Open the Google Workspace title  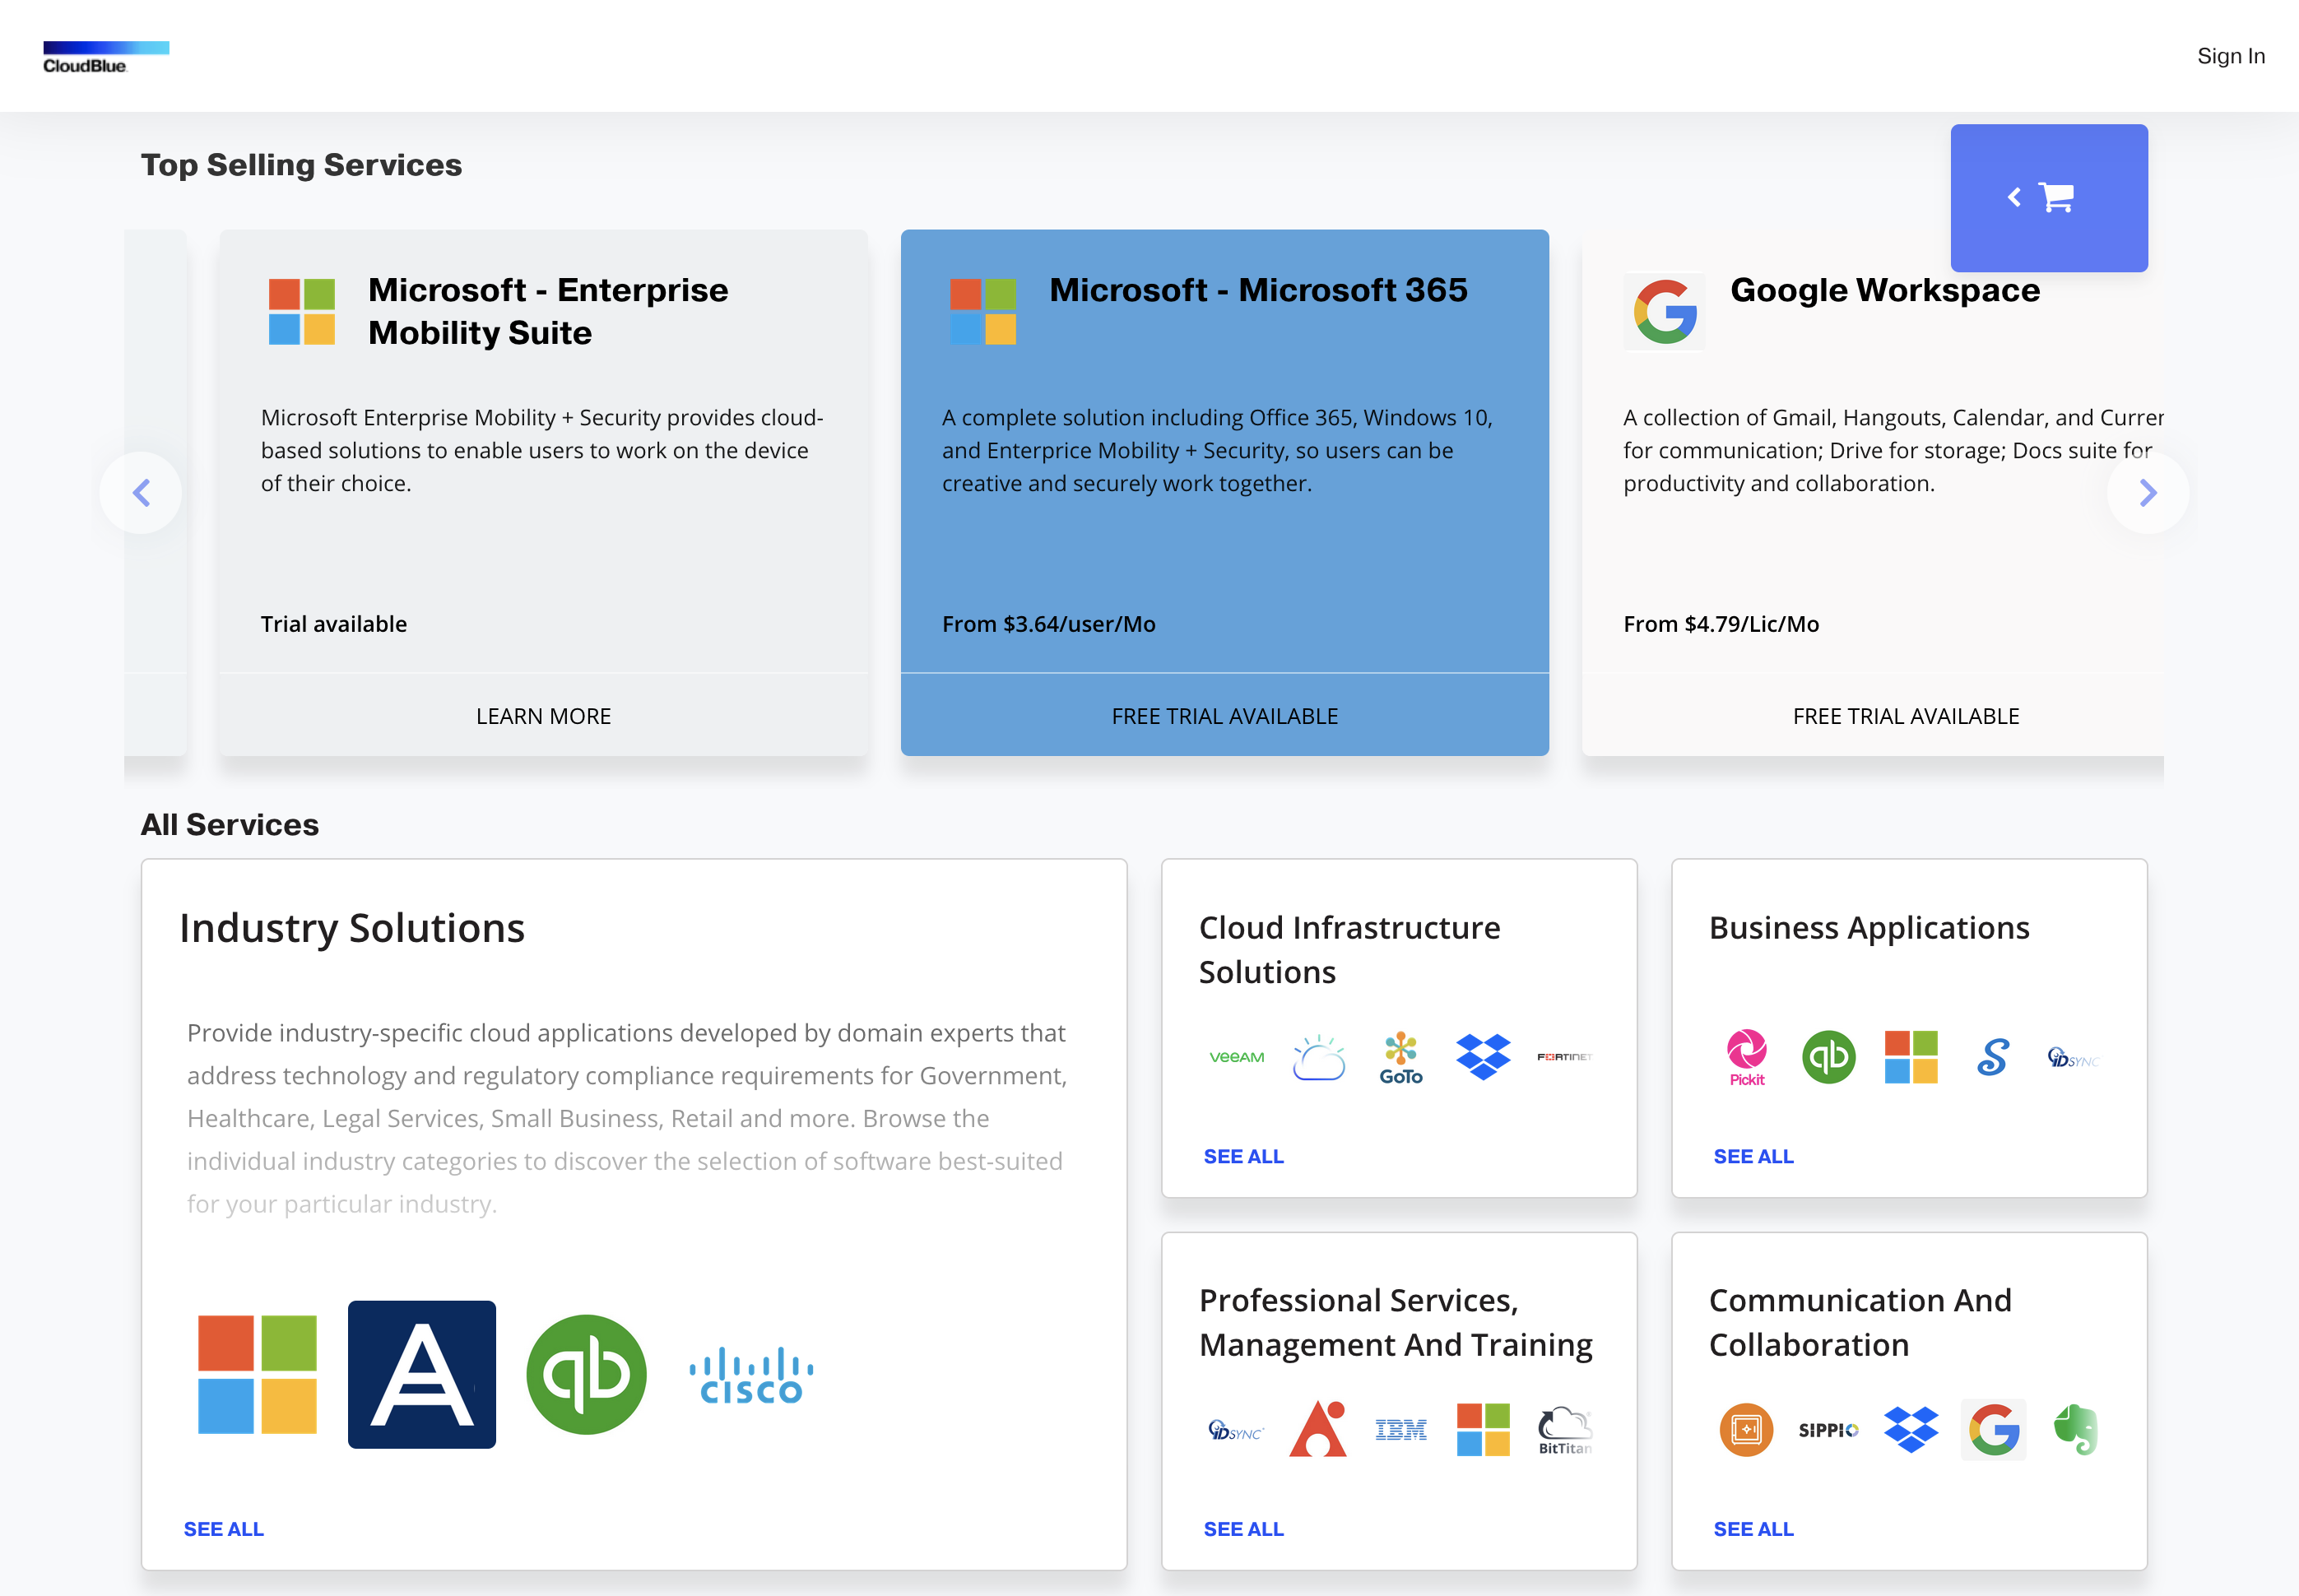click(1884, 290)
